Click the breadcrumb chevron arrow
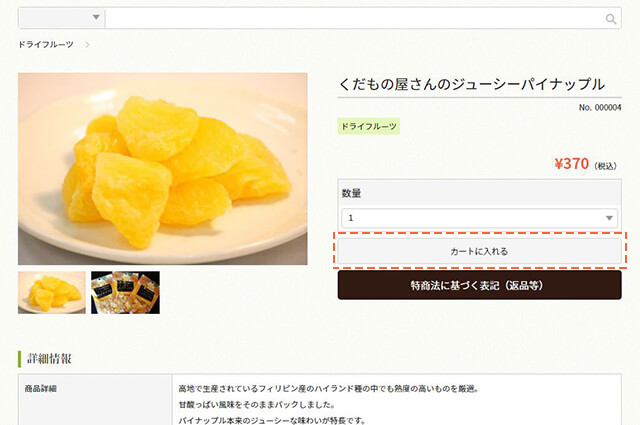The image size is (640, 425). [x=87, y=45]
